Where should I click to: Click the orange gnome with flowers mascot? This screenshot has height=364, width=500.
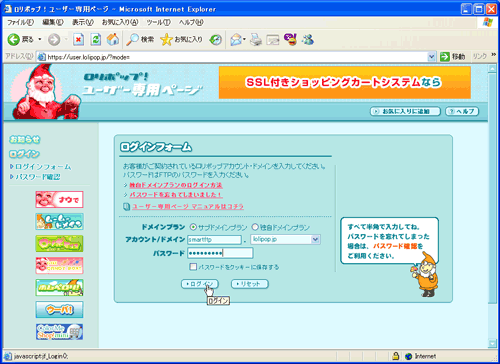pos(425,274)
